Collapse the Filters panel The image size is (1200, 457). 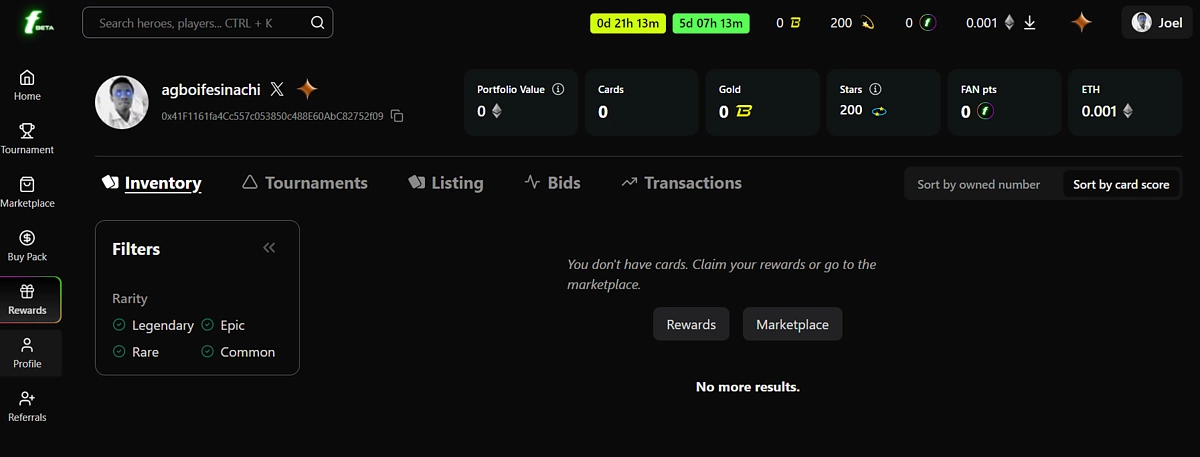[269, 248]
